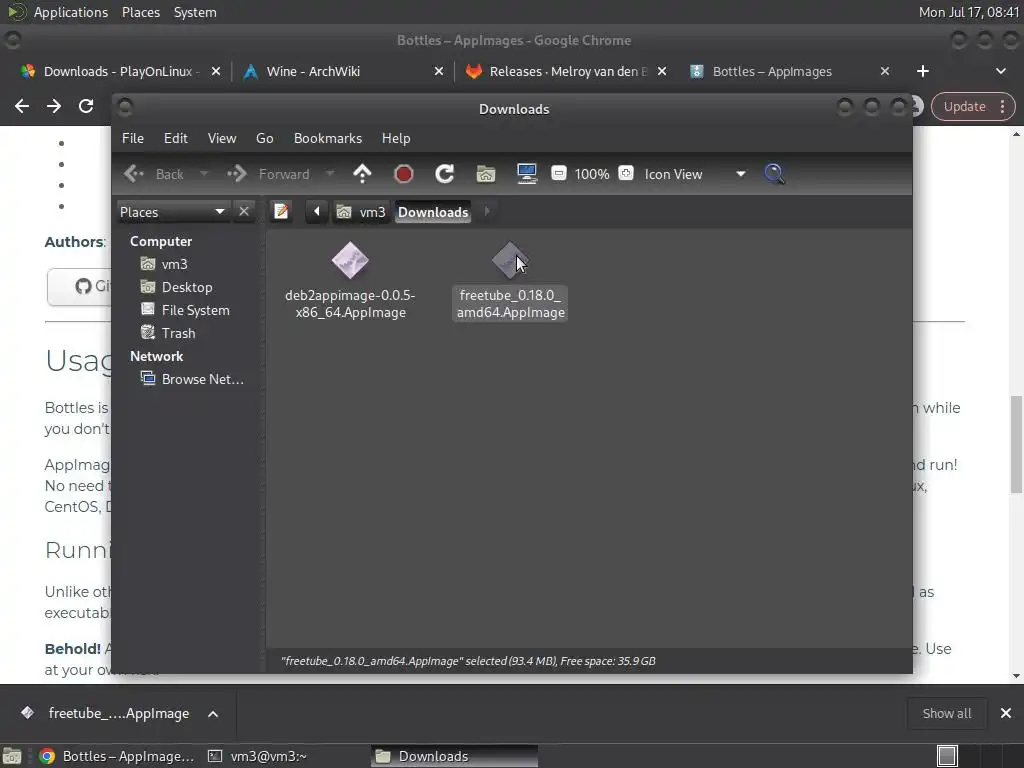Click the Chrome page vertical scrollbar
The image size is (1024, 768).
point(1016,444)
